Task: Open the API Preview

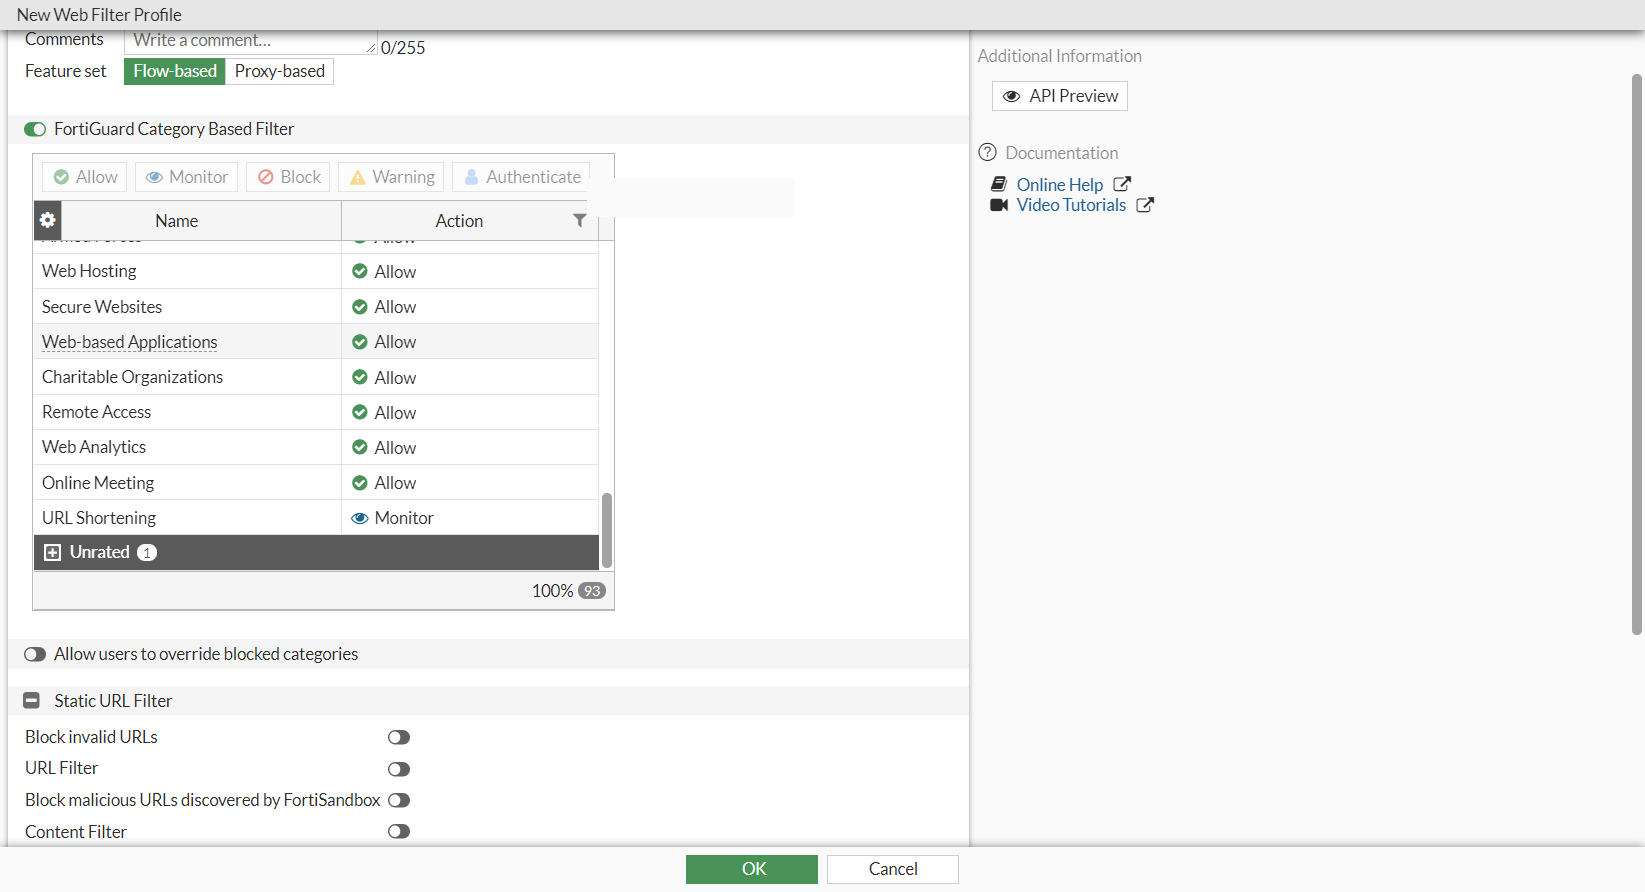Action: click(x=1060, y=96)
